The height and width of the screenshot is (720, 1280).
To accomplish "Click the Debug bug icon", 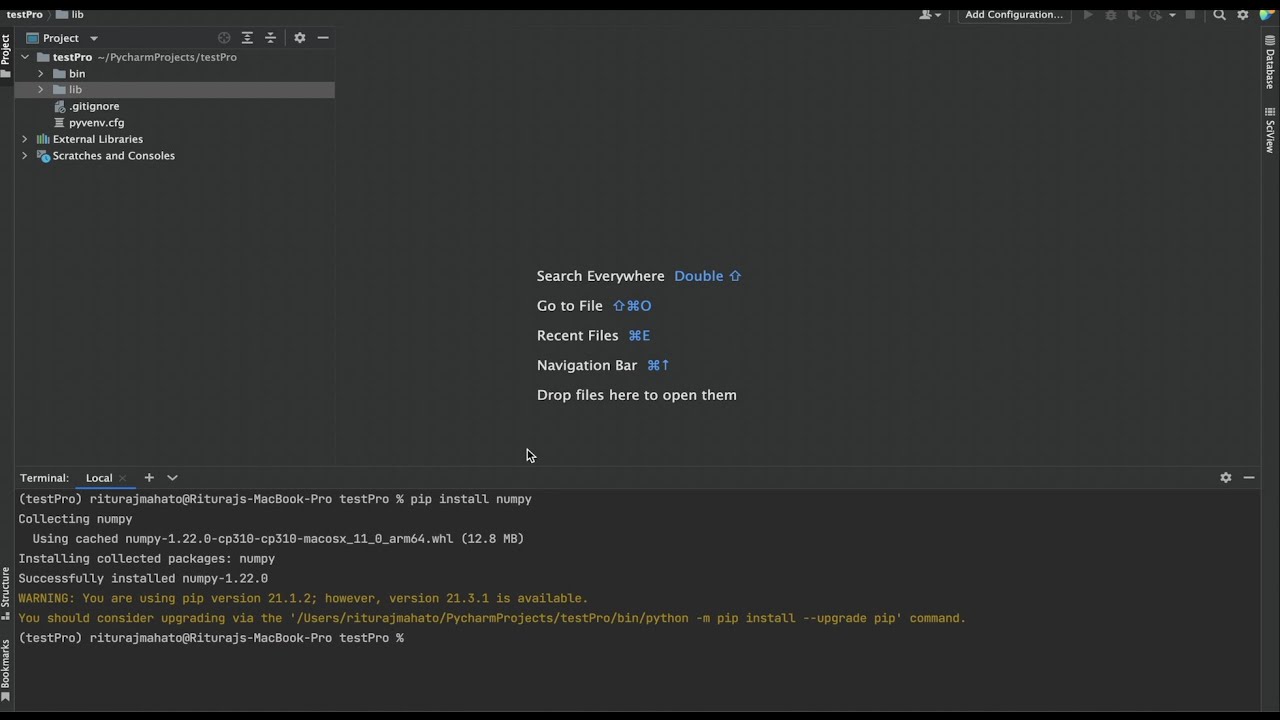I will coord(1111,15).
